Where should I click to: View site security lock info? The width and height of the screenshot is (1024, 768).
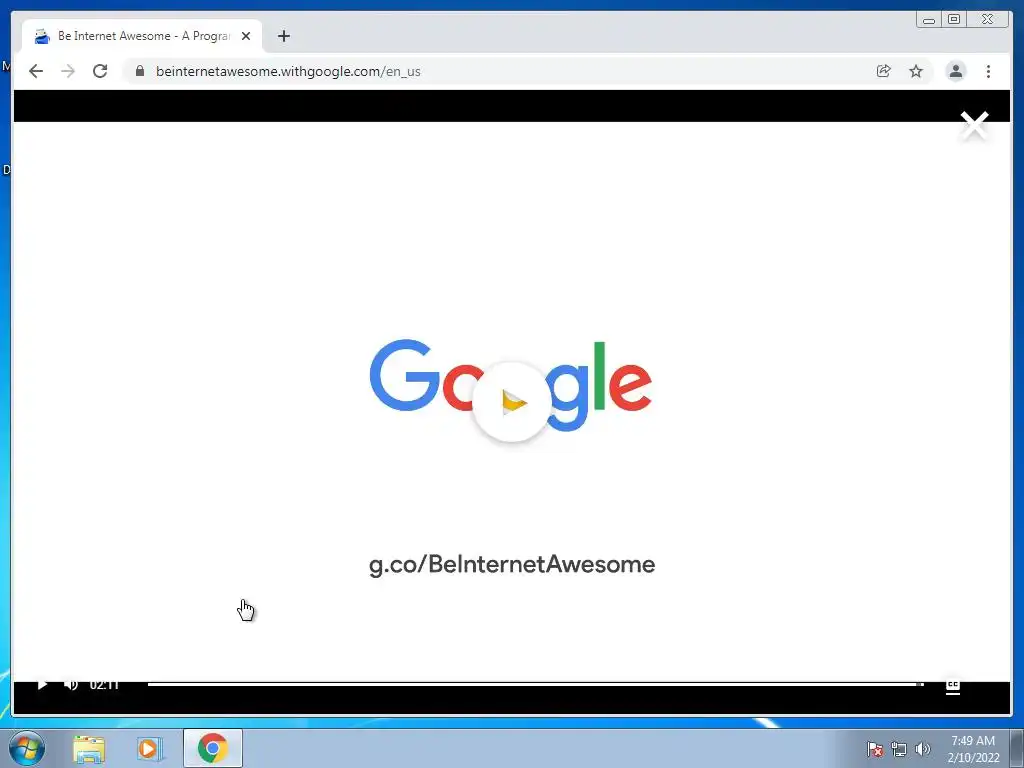point(140,71)
